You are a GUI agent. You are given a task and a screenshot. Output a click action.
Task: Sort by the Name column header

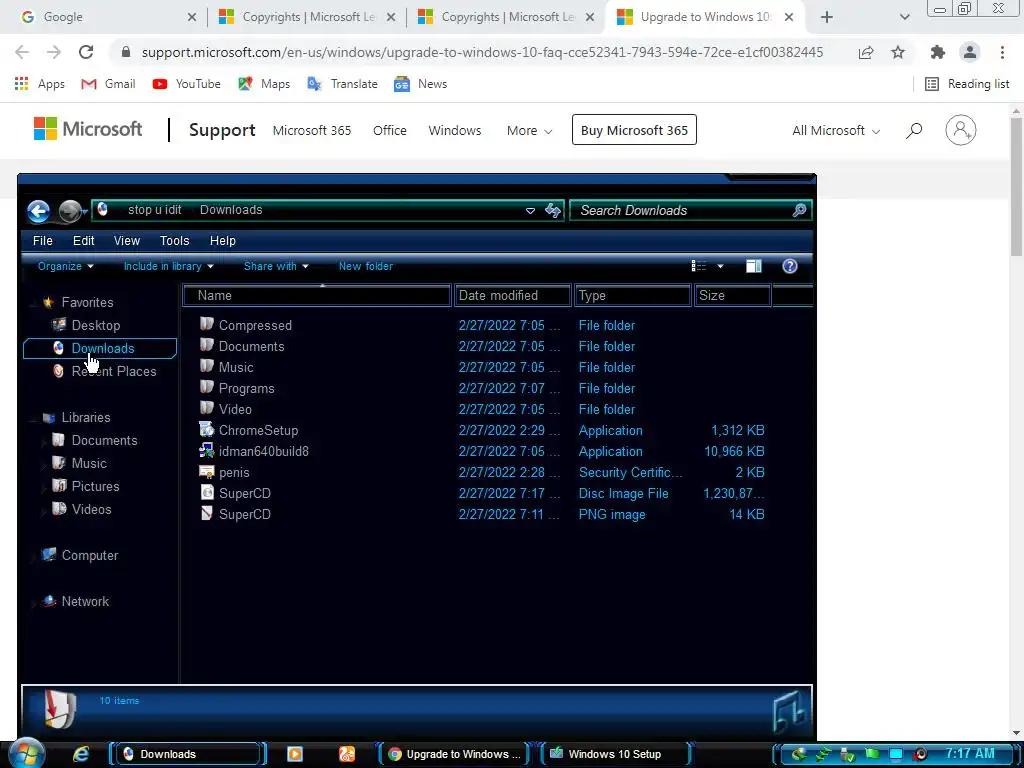tap(317, 296)
